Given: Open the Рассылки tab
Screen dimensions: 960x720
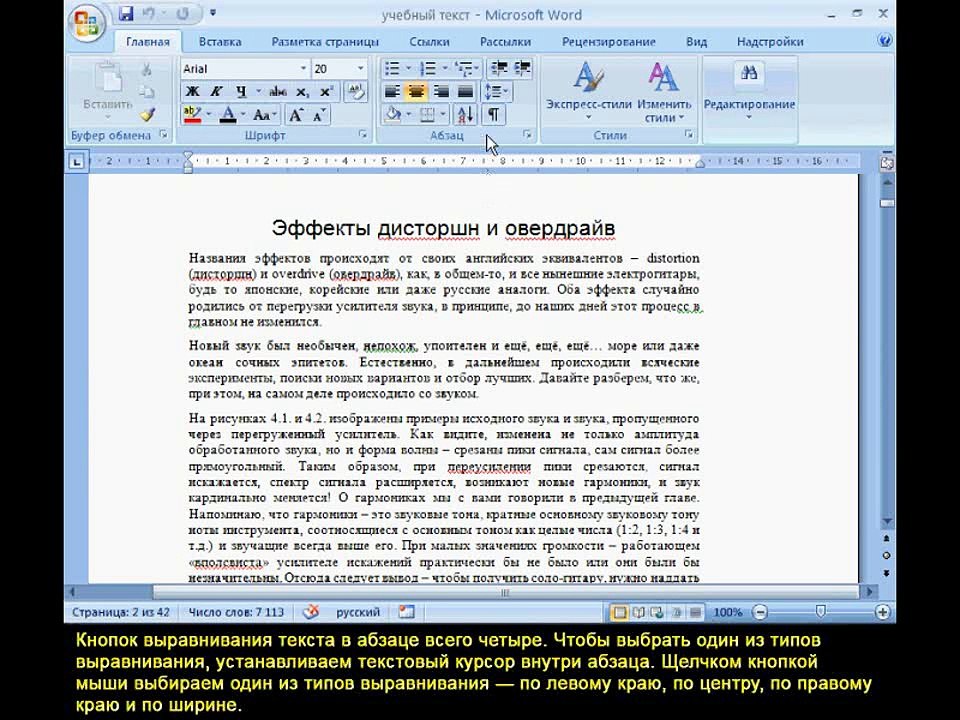Looking at the screenshot, I should [505, 42].
